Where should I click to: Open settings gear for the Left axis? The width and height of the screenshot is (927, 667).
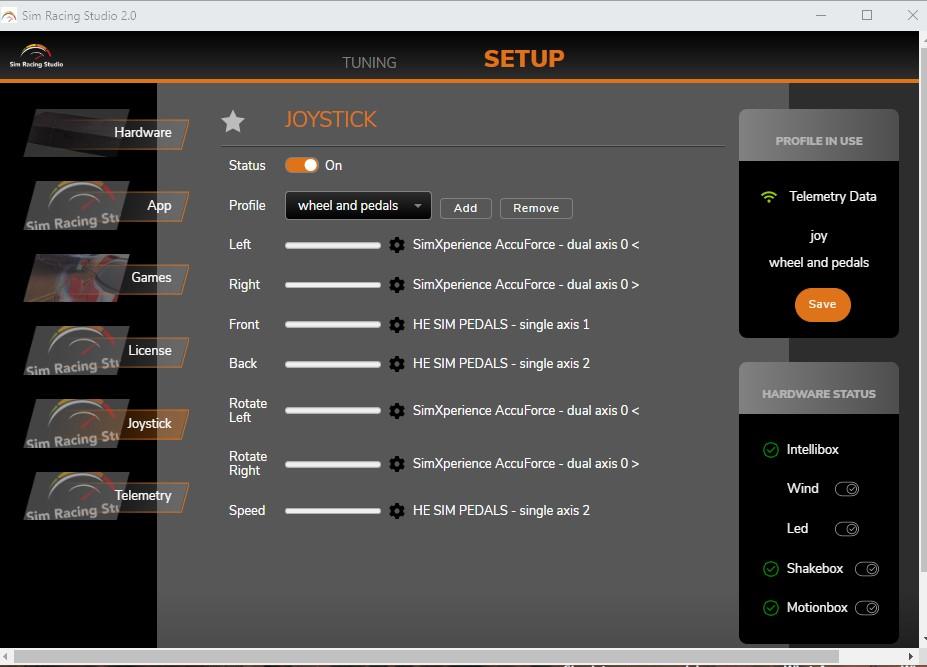pos(396,244)
